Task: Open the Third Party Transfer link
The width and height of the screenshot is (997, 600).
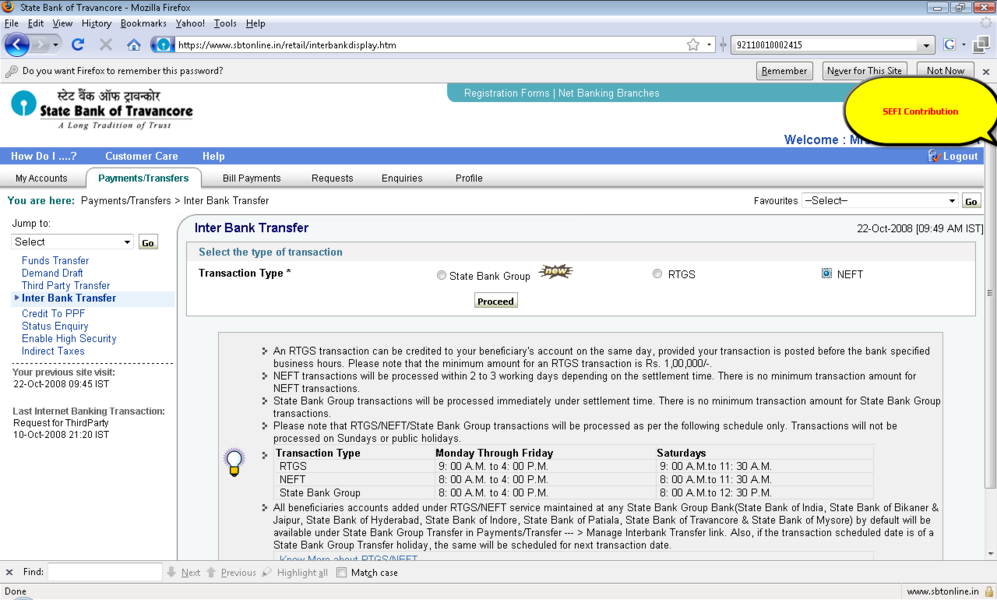Action: coord(66,286)
